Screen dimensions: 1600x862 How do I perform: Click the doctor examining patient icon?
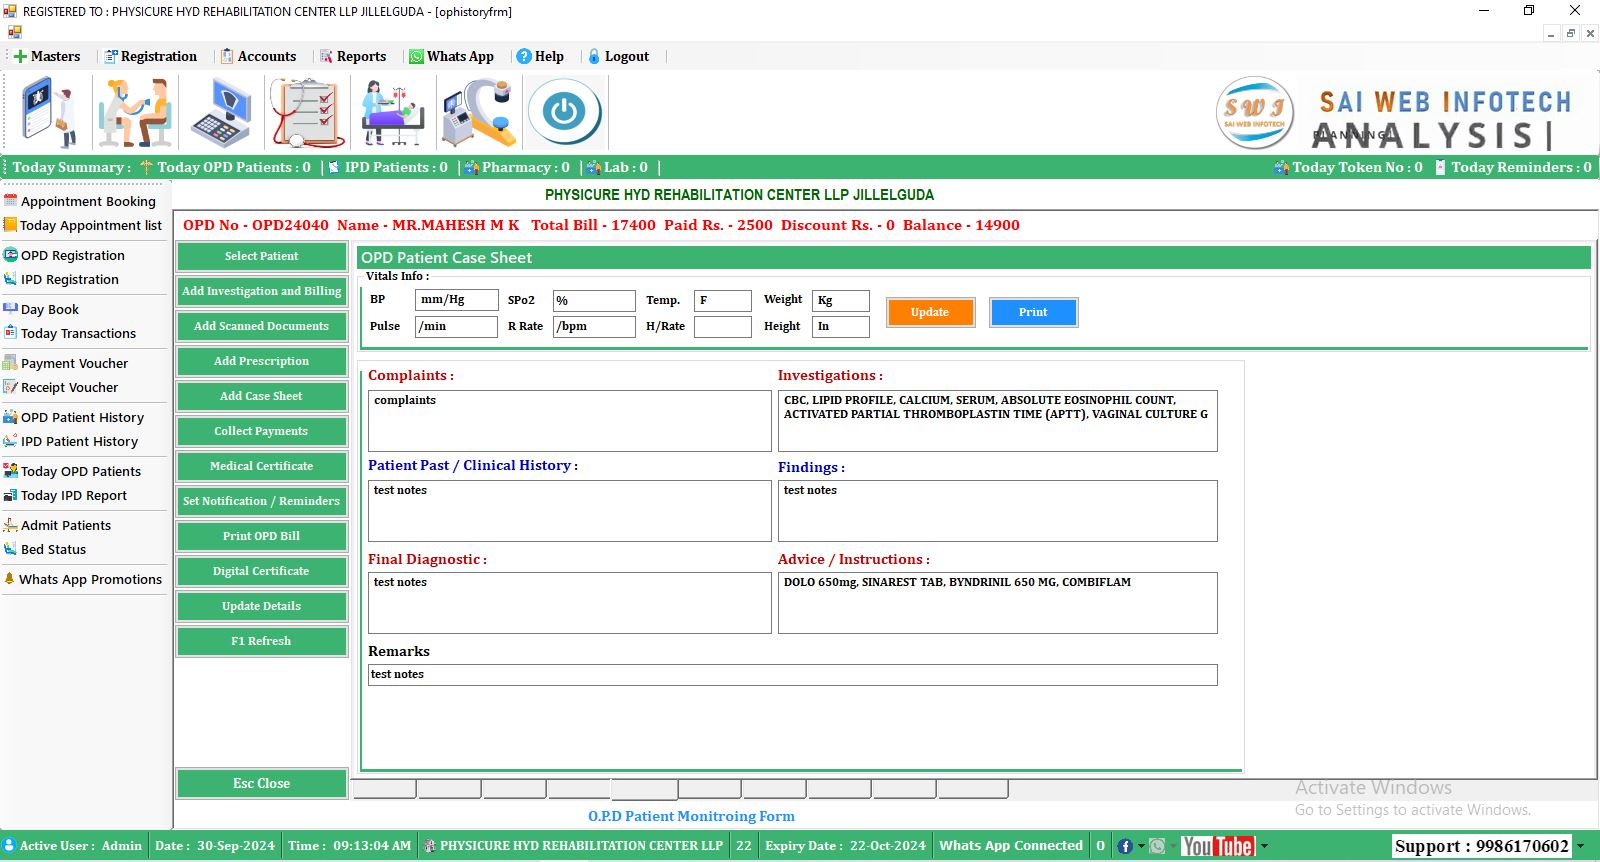point(135,112)
